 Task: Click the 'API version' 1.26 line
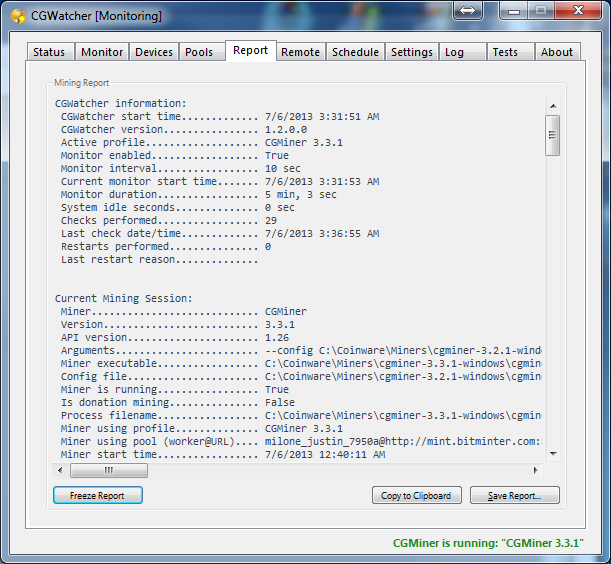[175, 338]
